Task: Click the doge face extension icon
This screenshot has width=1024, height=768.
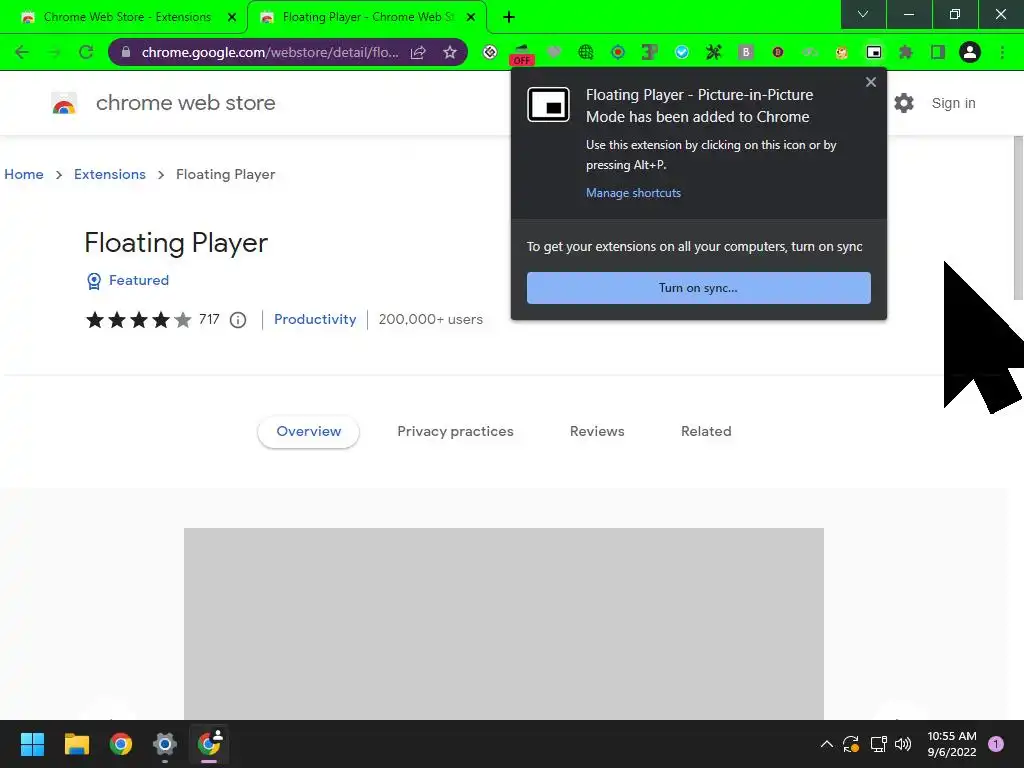Action: pyautogui.click(x=842, y=53)
